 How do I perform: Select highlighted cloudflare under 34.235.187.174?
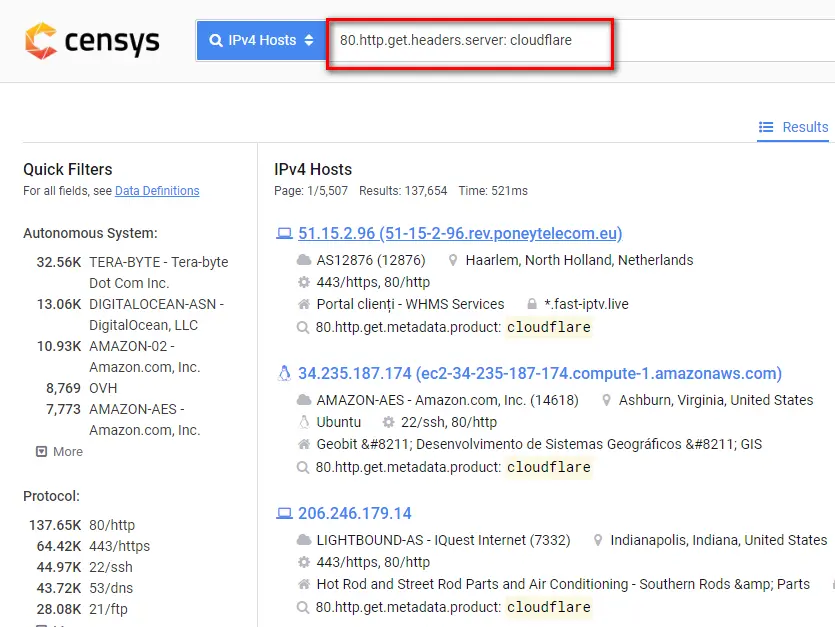549,467
